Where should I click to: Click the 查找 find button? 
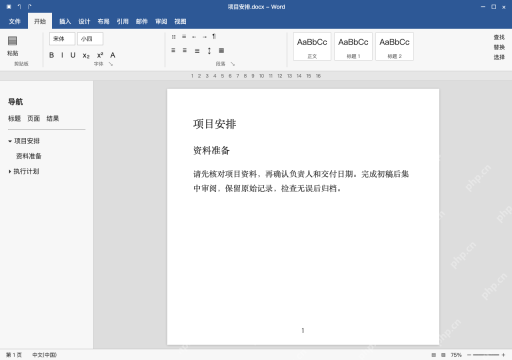[499, 37]
